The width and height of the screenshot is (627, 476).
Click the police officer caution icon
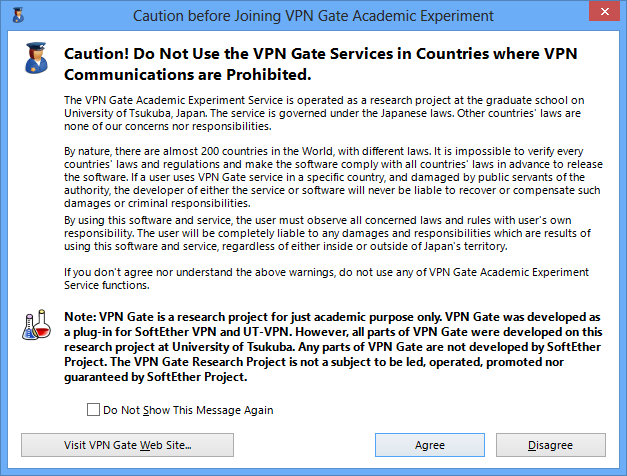37,59
